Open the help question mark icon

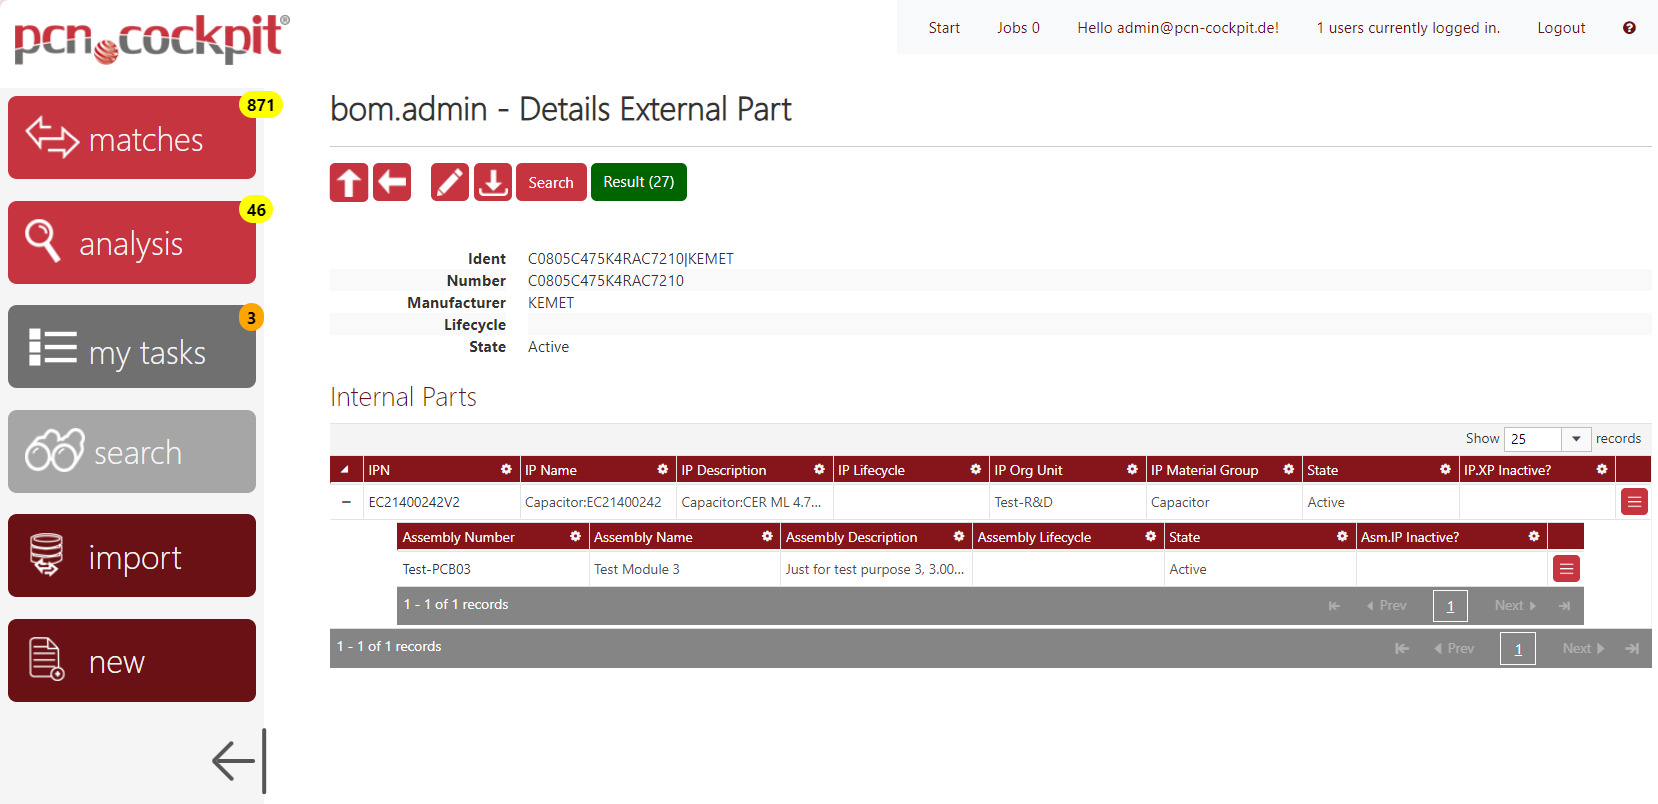coord(1629,28)
